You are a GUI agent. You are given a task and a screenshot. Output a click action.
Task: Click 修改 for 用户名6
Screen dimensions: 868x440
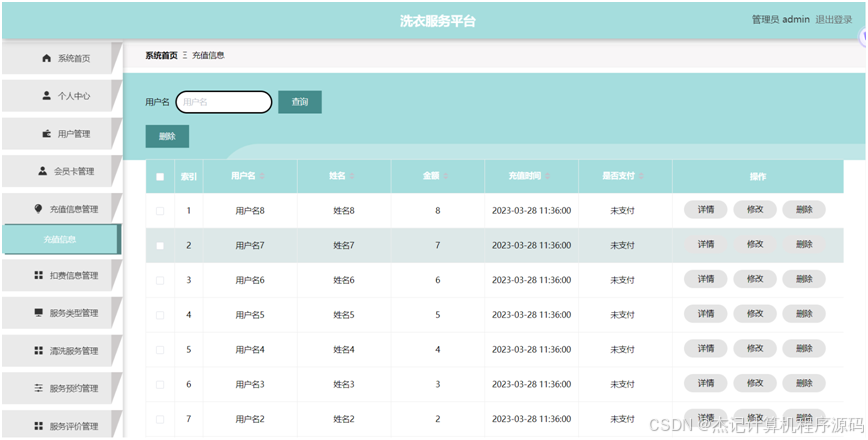coord(755,279)
